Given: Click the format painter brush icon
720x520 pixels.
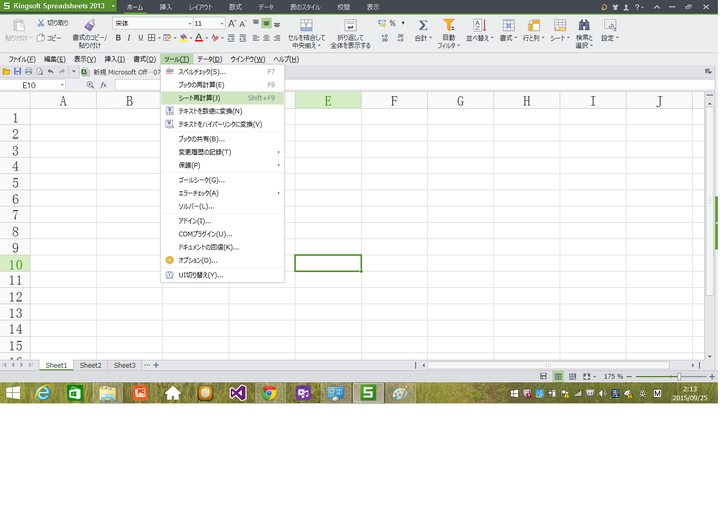Looking at the screenshot, I should tap(90, 25).
